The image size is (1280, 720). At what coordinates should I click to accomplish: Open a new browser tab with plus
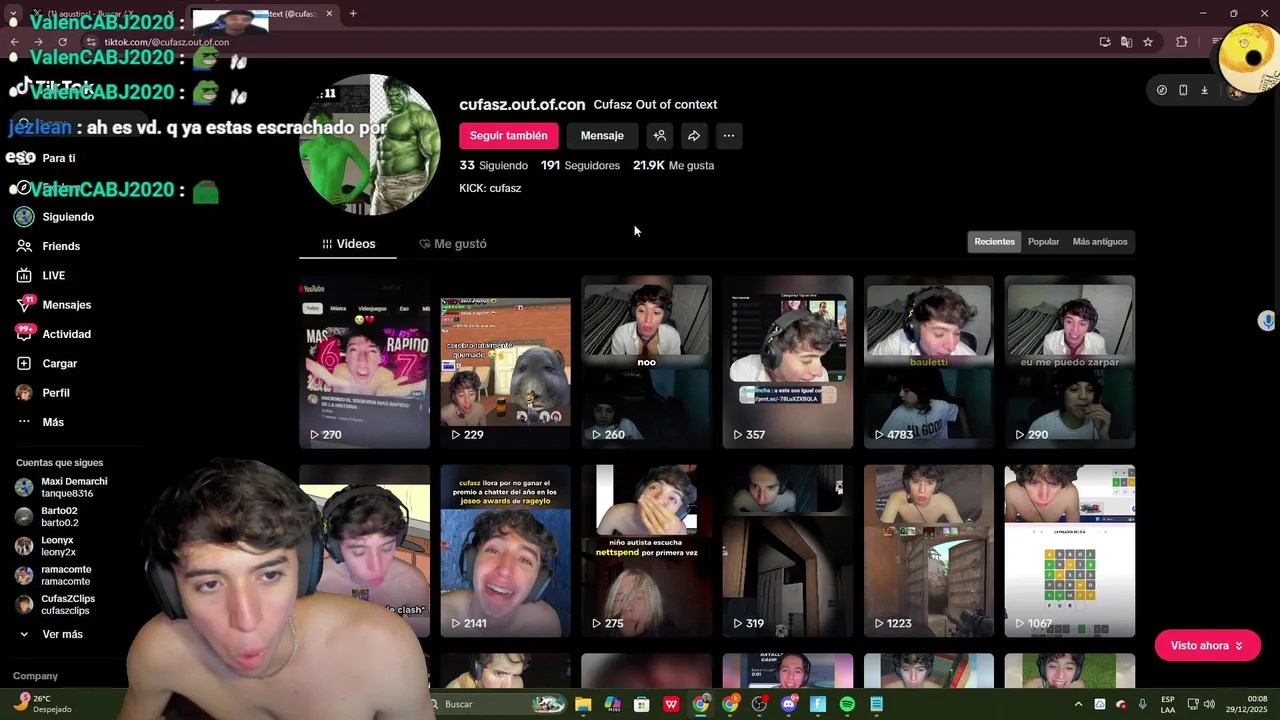(x=353, y=14)
